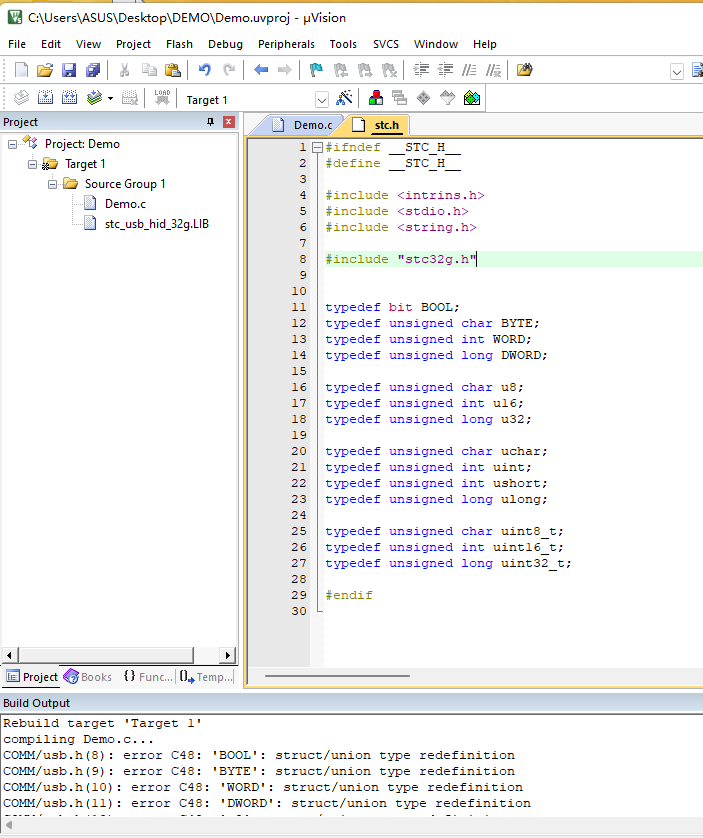Open Manage Project Items icon
This screenshot has height=838, width=703.
point(375,98)
